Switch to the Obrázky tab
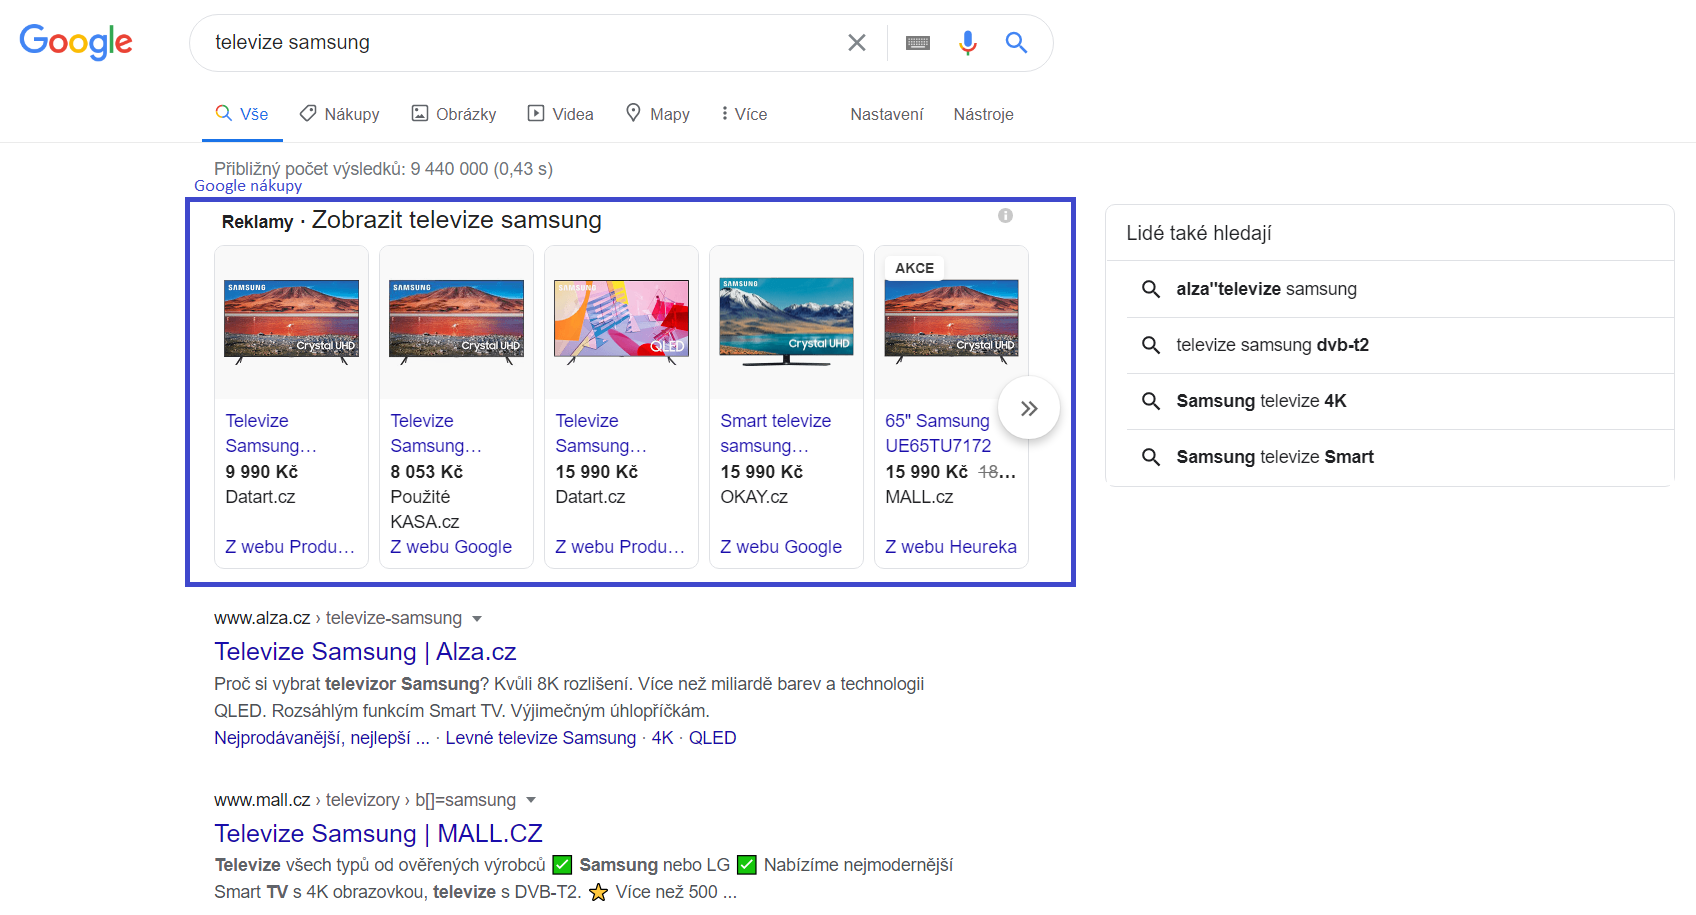Screen dimensions: 1696x915 pos(454,114)
